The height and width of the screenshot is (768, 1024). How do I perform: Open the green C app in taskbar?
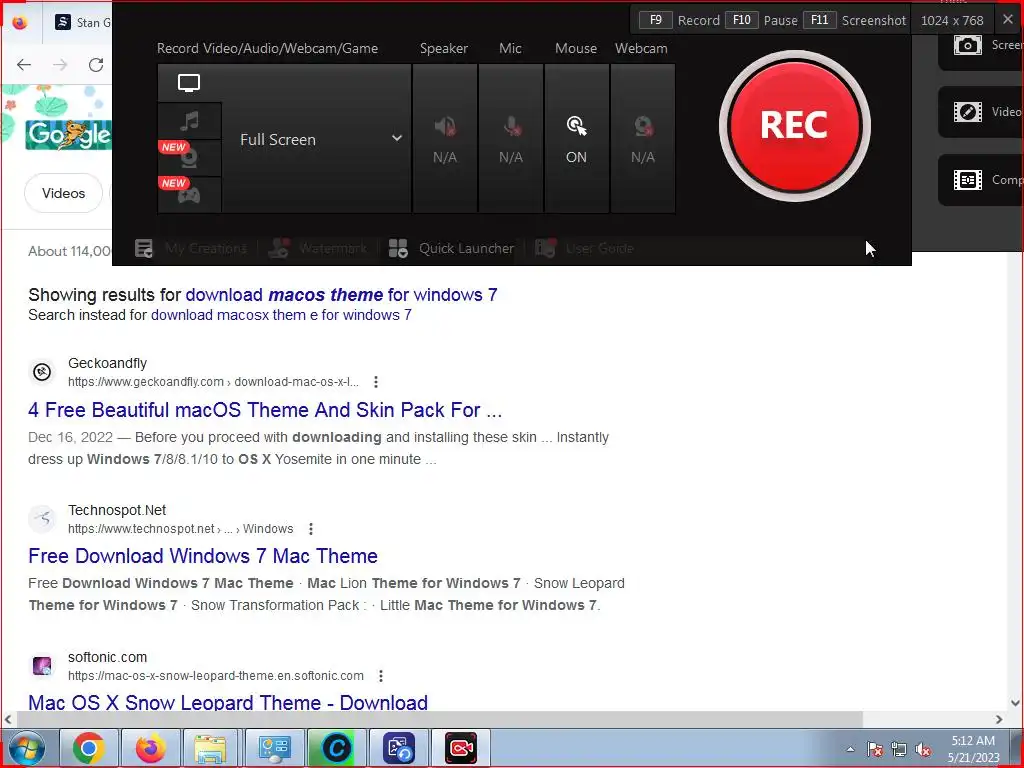point(337,748)
